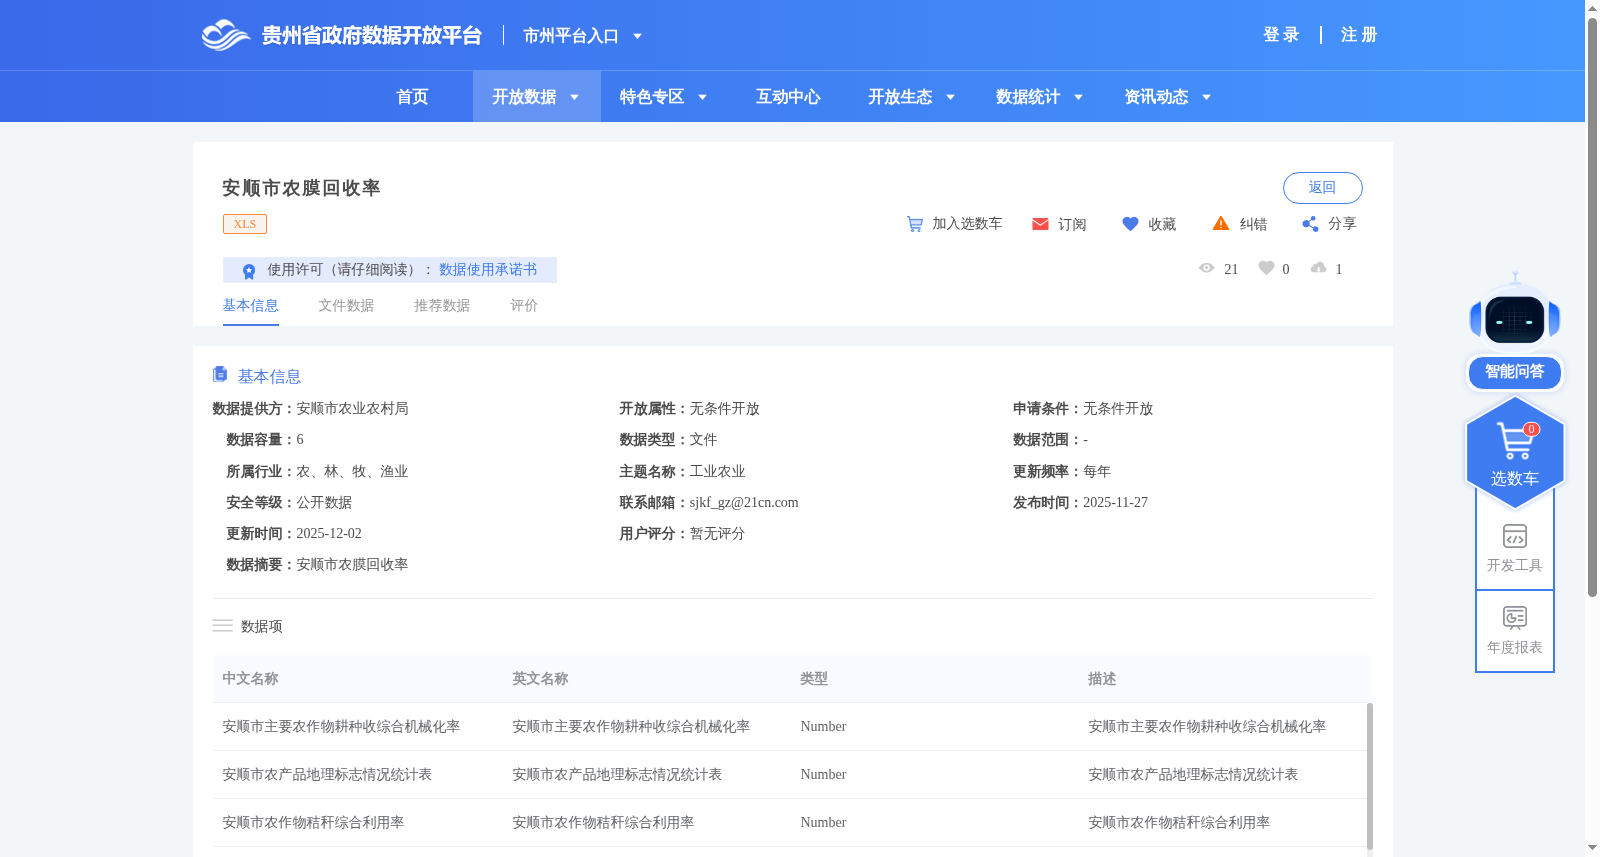Click the 类型 column header
Screen dimensions: 1600x857
(x=814, y=679)
